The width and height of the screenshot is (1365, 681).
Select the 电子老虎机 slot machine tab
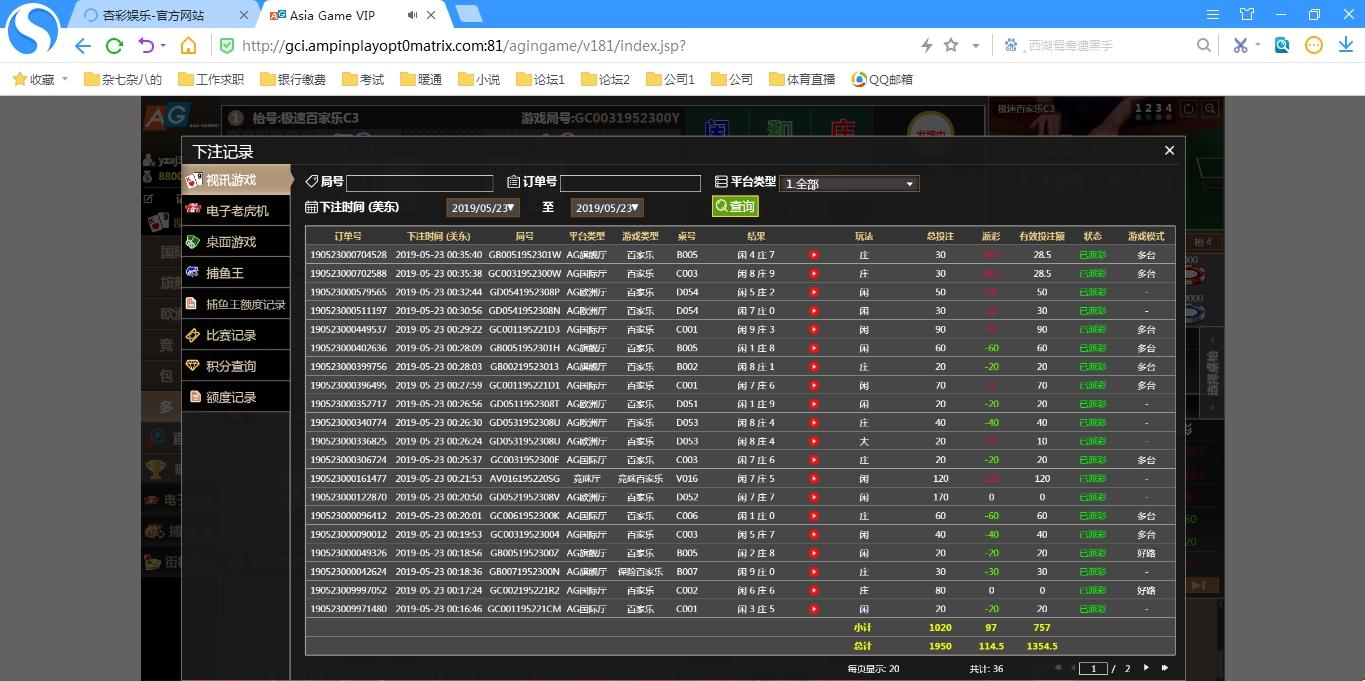coord(236,211)
